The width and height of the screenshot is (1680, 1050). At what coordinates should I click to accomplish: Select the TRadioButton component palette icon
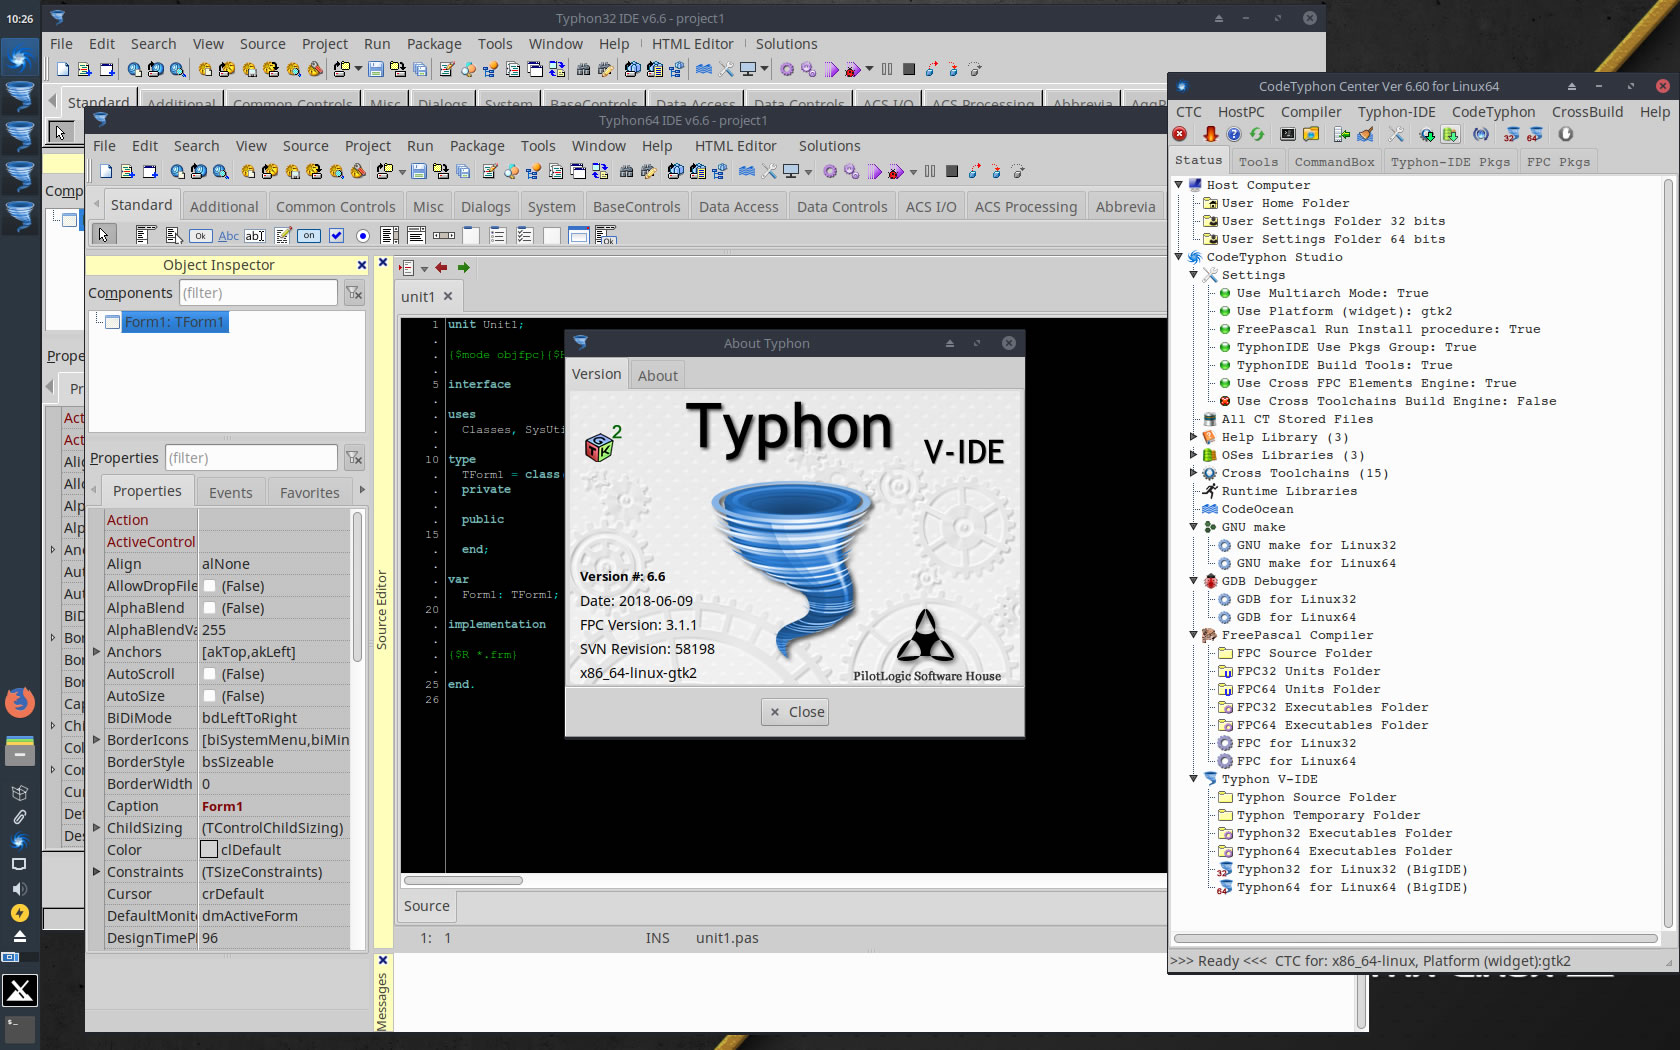[x=363, y=236]
